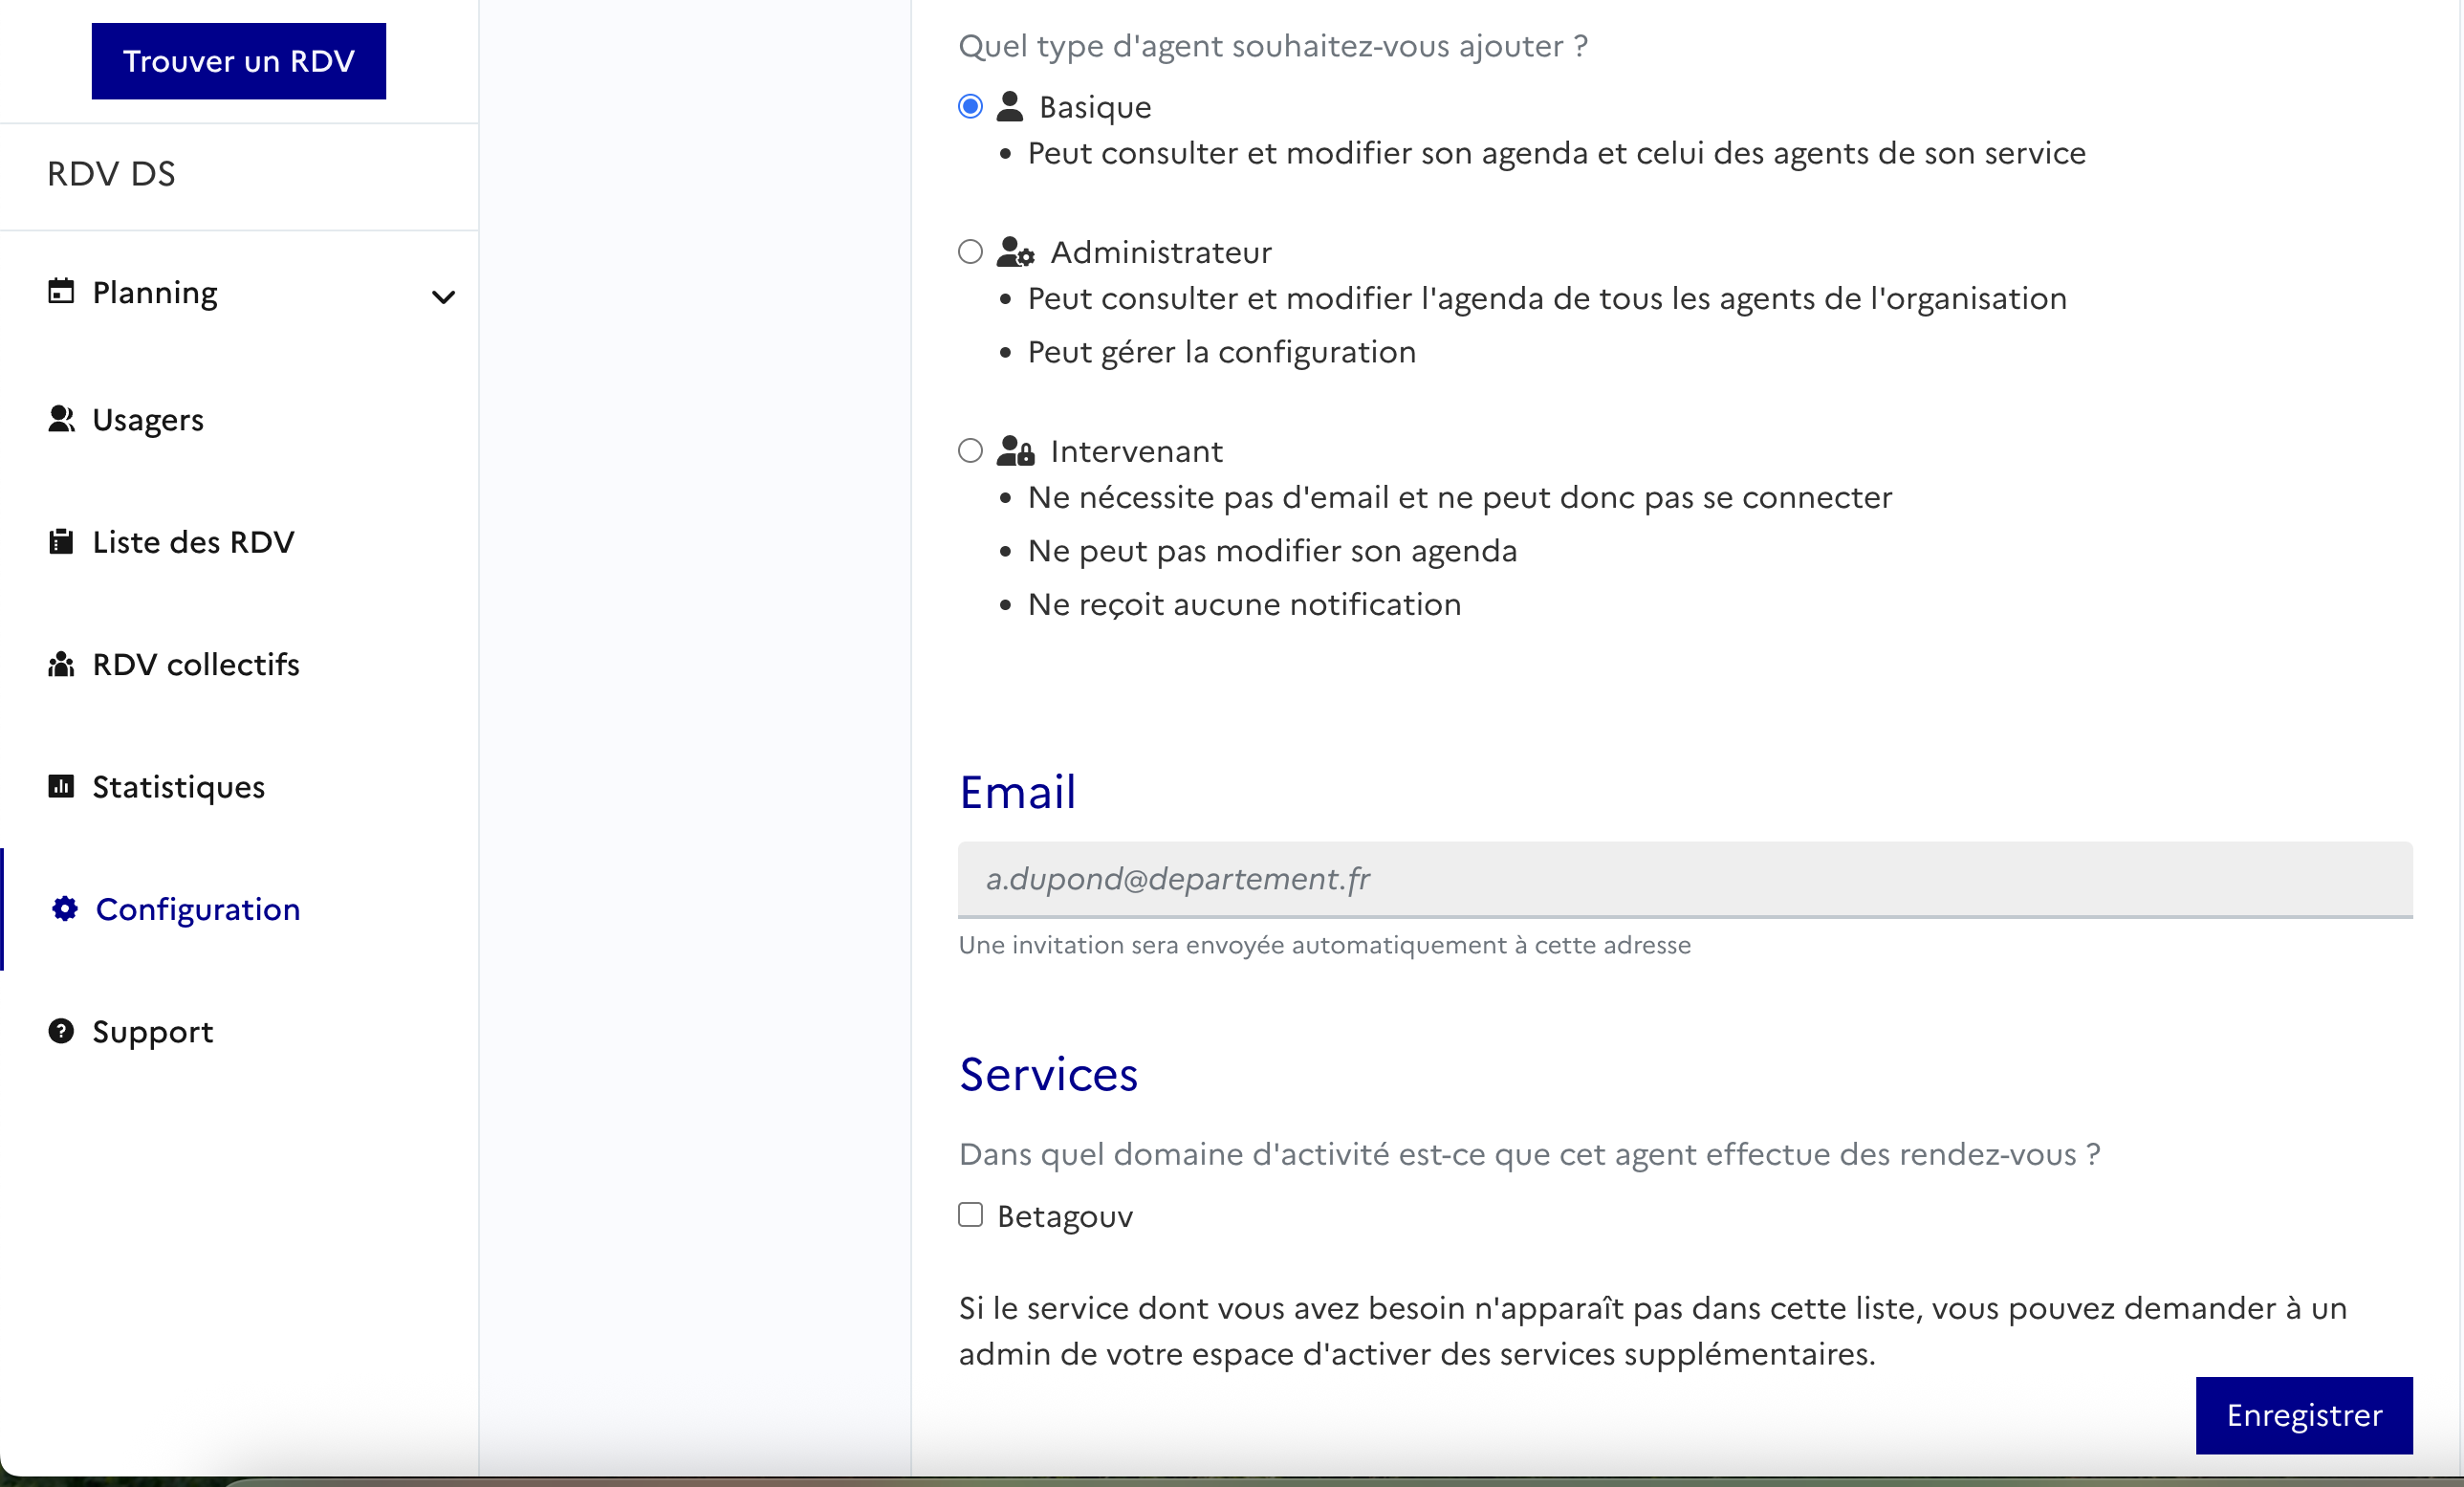
Task: Go to Liste des RDV
Action: 193,542
